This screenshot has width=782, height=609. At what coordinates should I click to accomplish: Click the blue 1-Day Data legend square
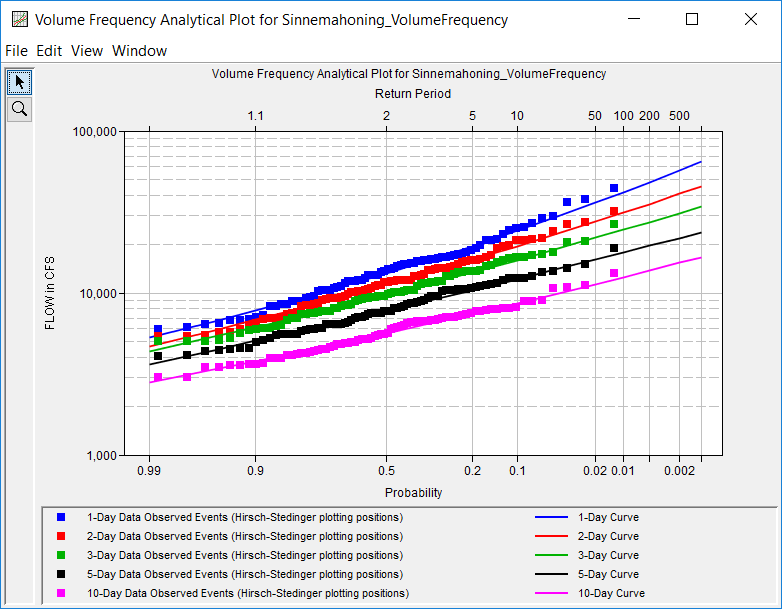(x=61, y=517)
